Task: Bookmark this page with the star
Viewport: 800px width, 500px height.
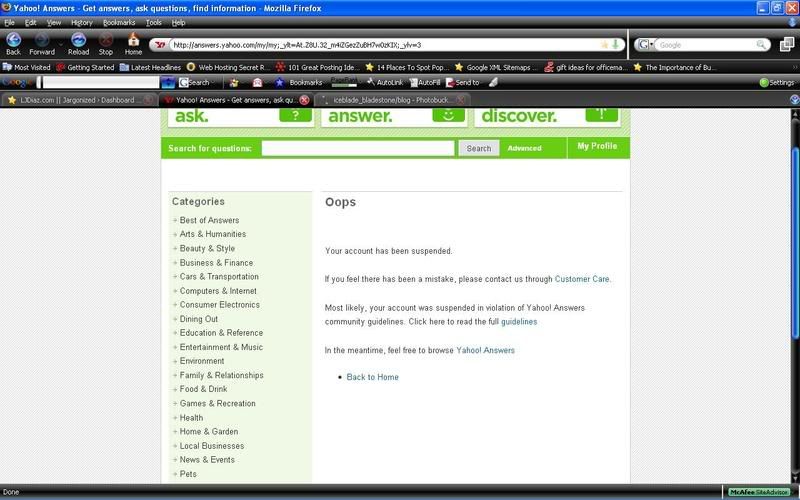Action: (605, 45)
